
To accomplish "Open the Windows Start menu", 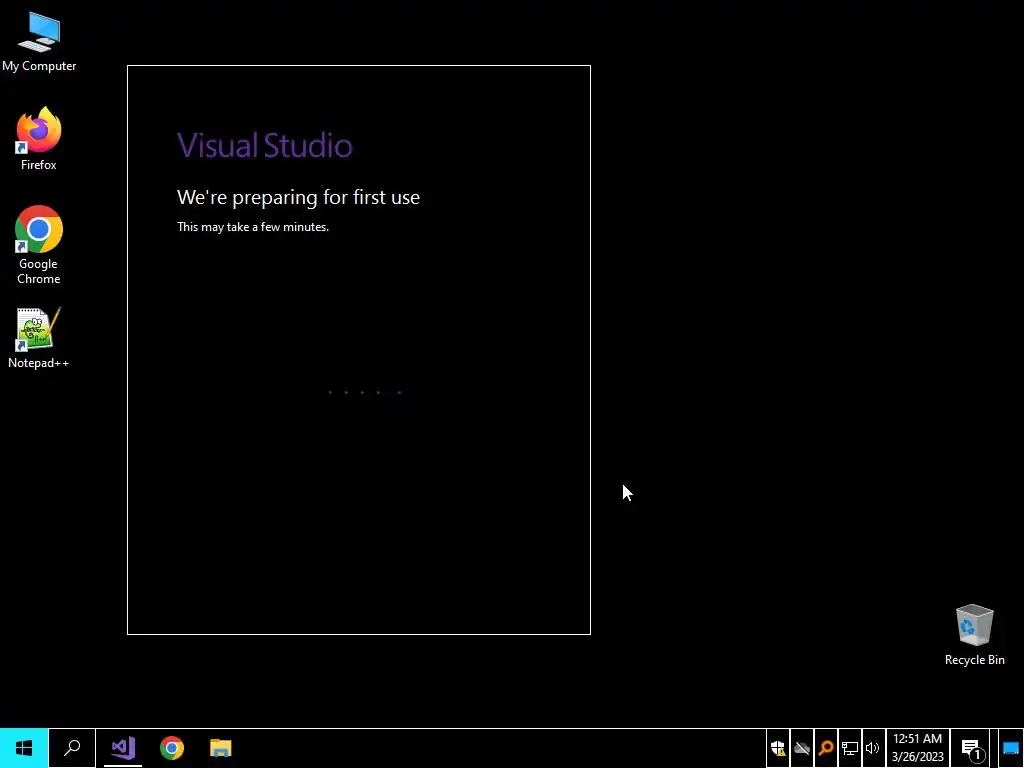I will (x=24, y=748).
